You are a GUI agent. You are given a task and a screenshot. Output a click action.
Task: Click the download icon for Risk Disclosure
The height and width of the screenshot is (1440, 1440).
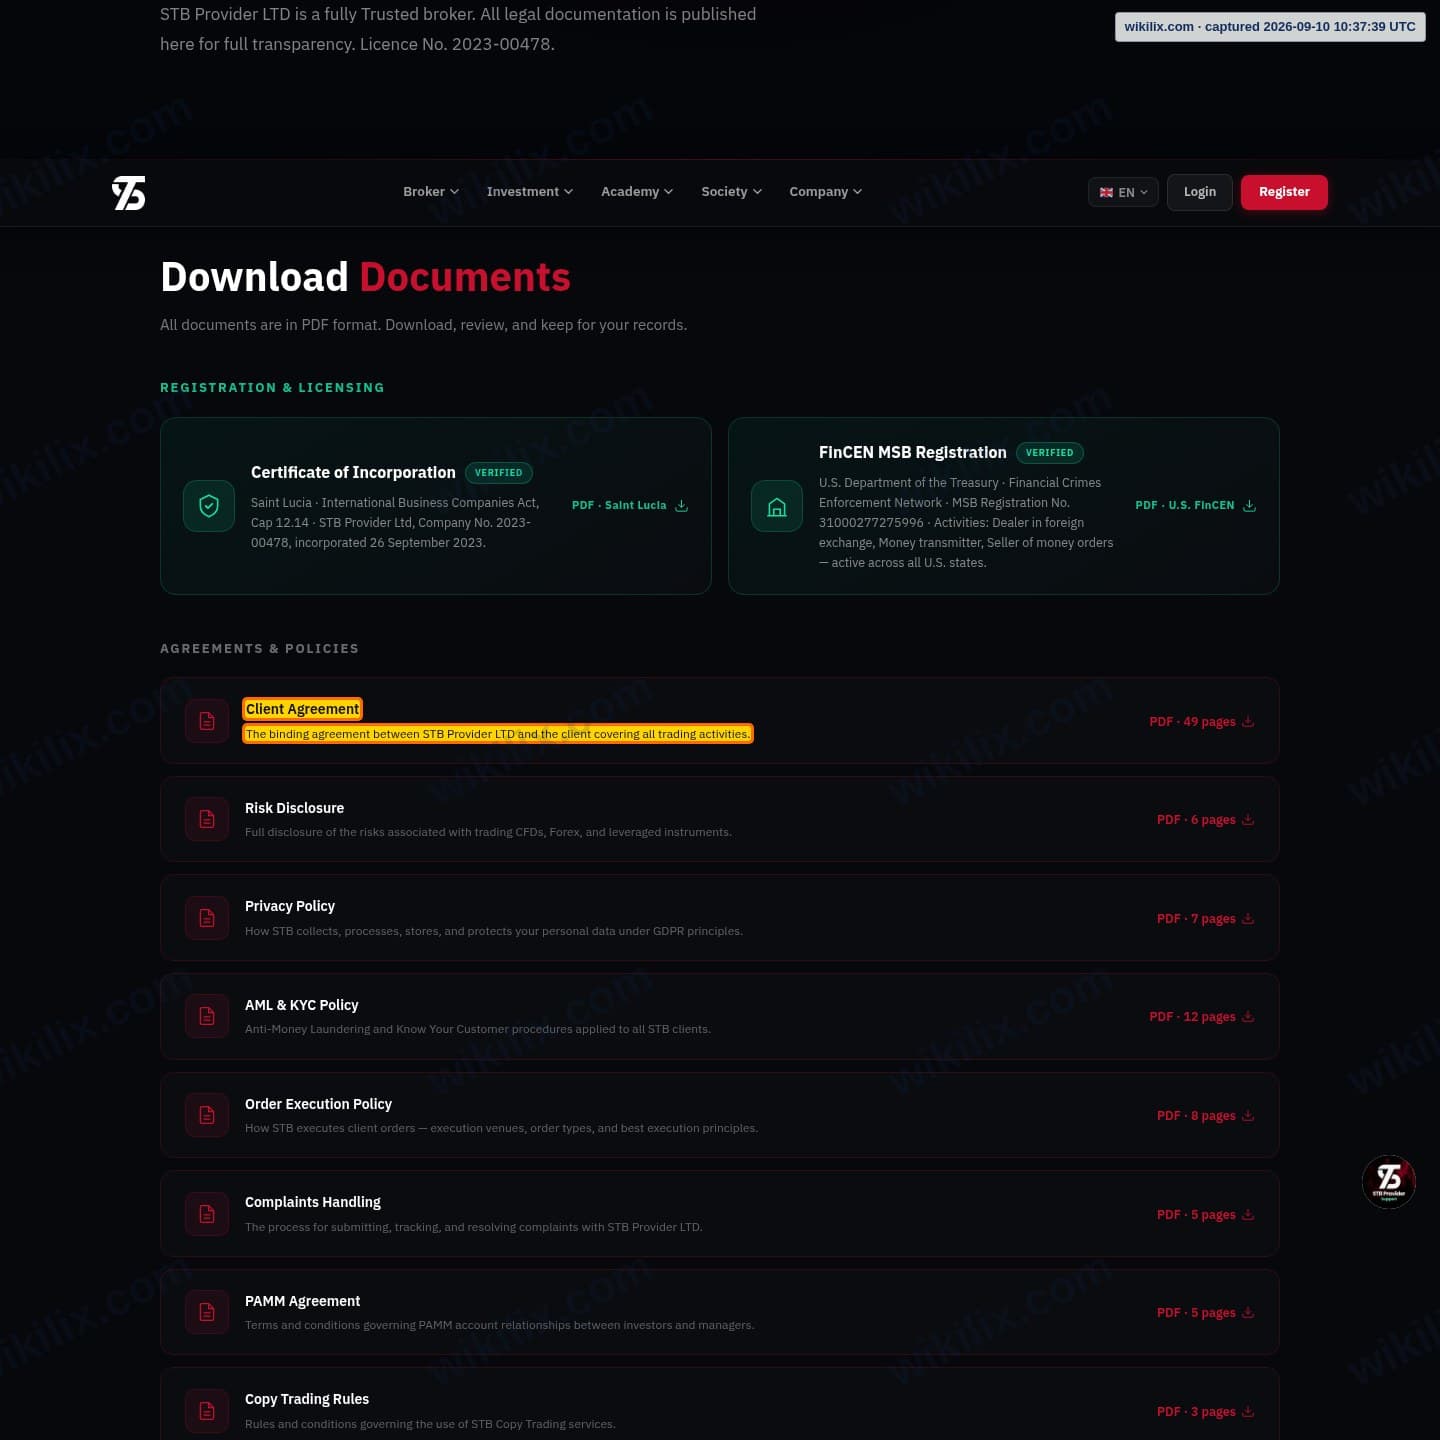pyautogui.click(x=1248, y=819)
